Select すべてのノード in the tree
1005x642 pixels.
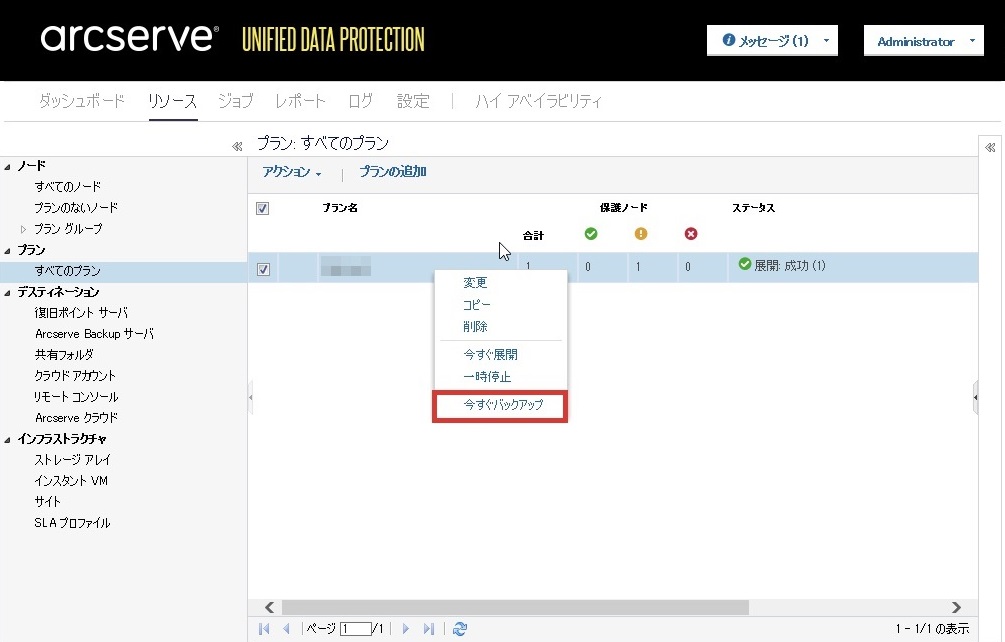pos(68,186)
